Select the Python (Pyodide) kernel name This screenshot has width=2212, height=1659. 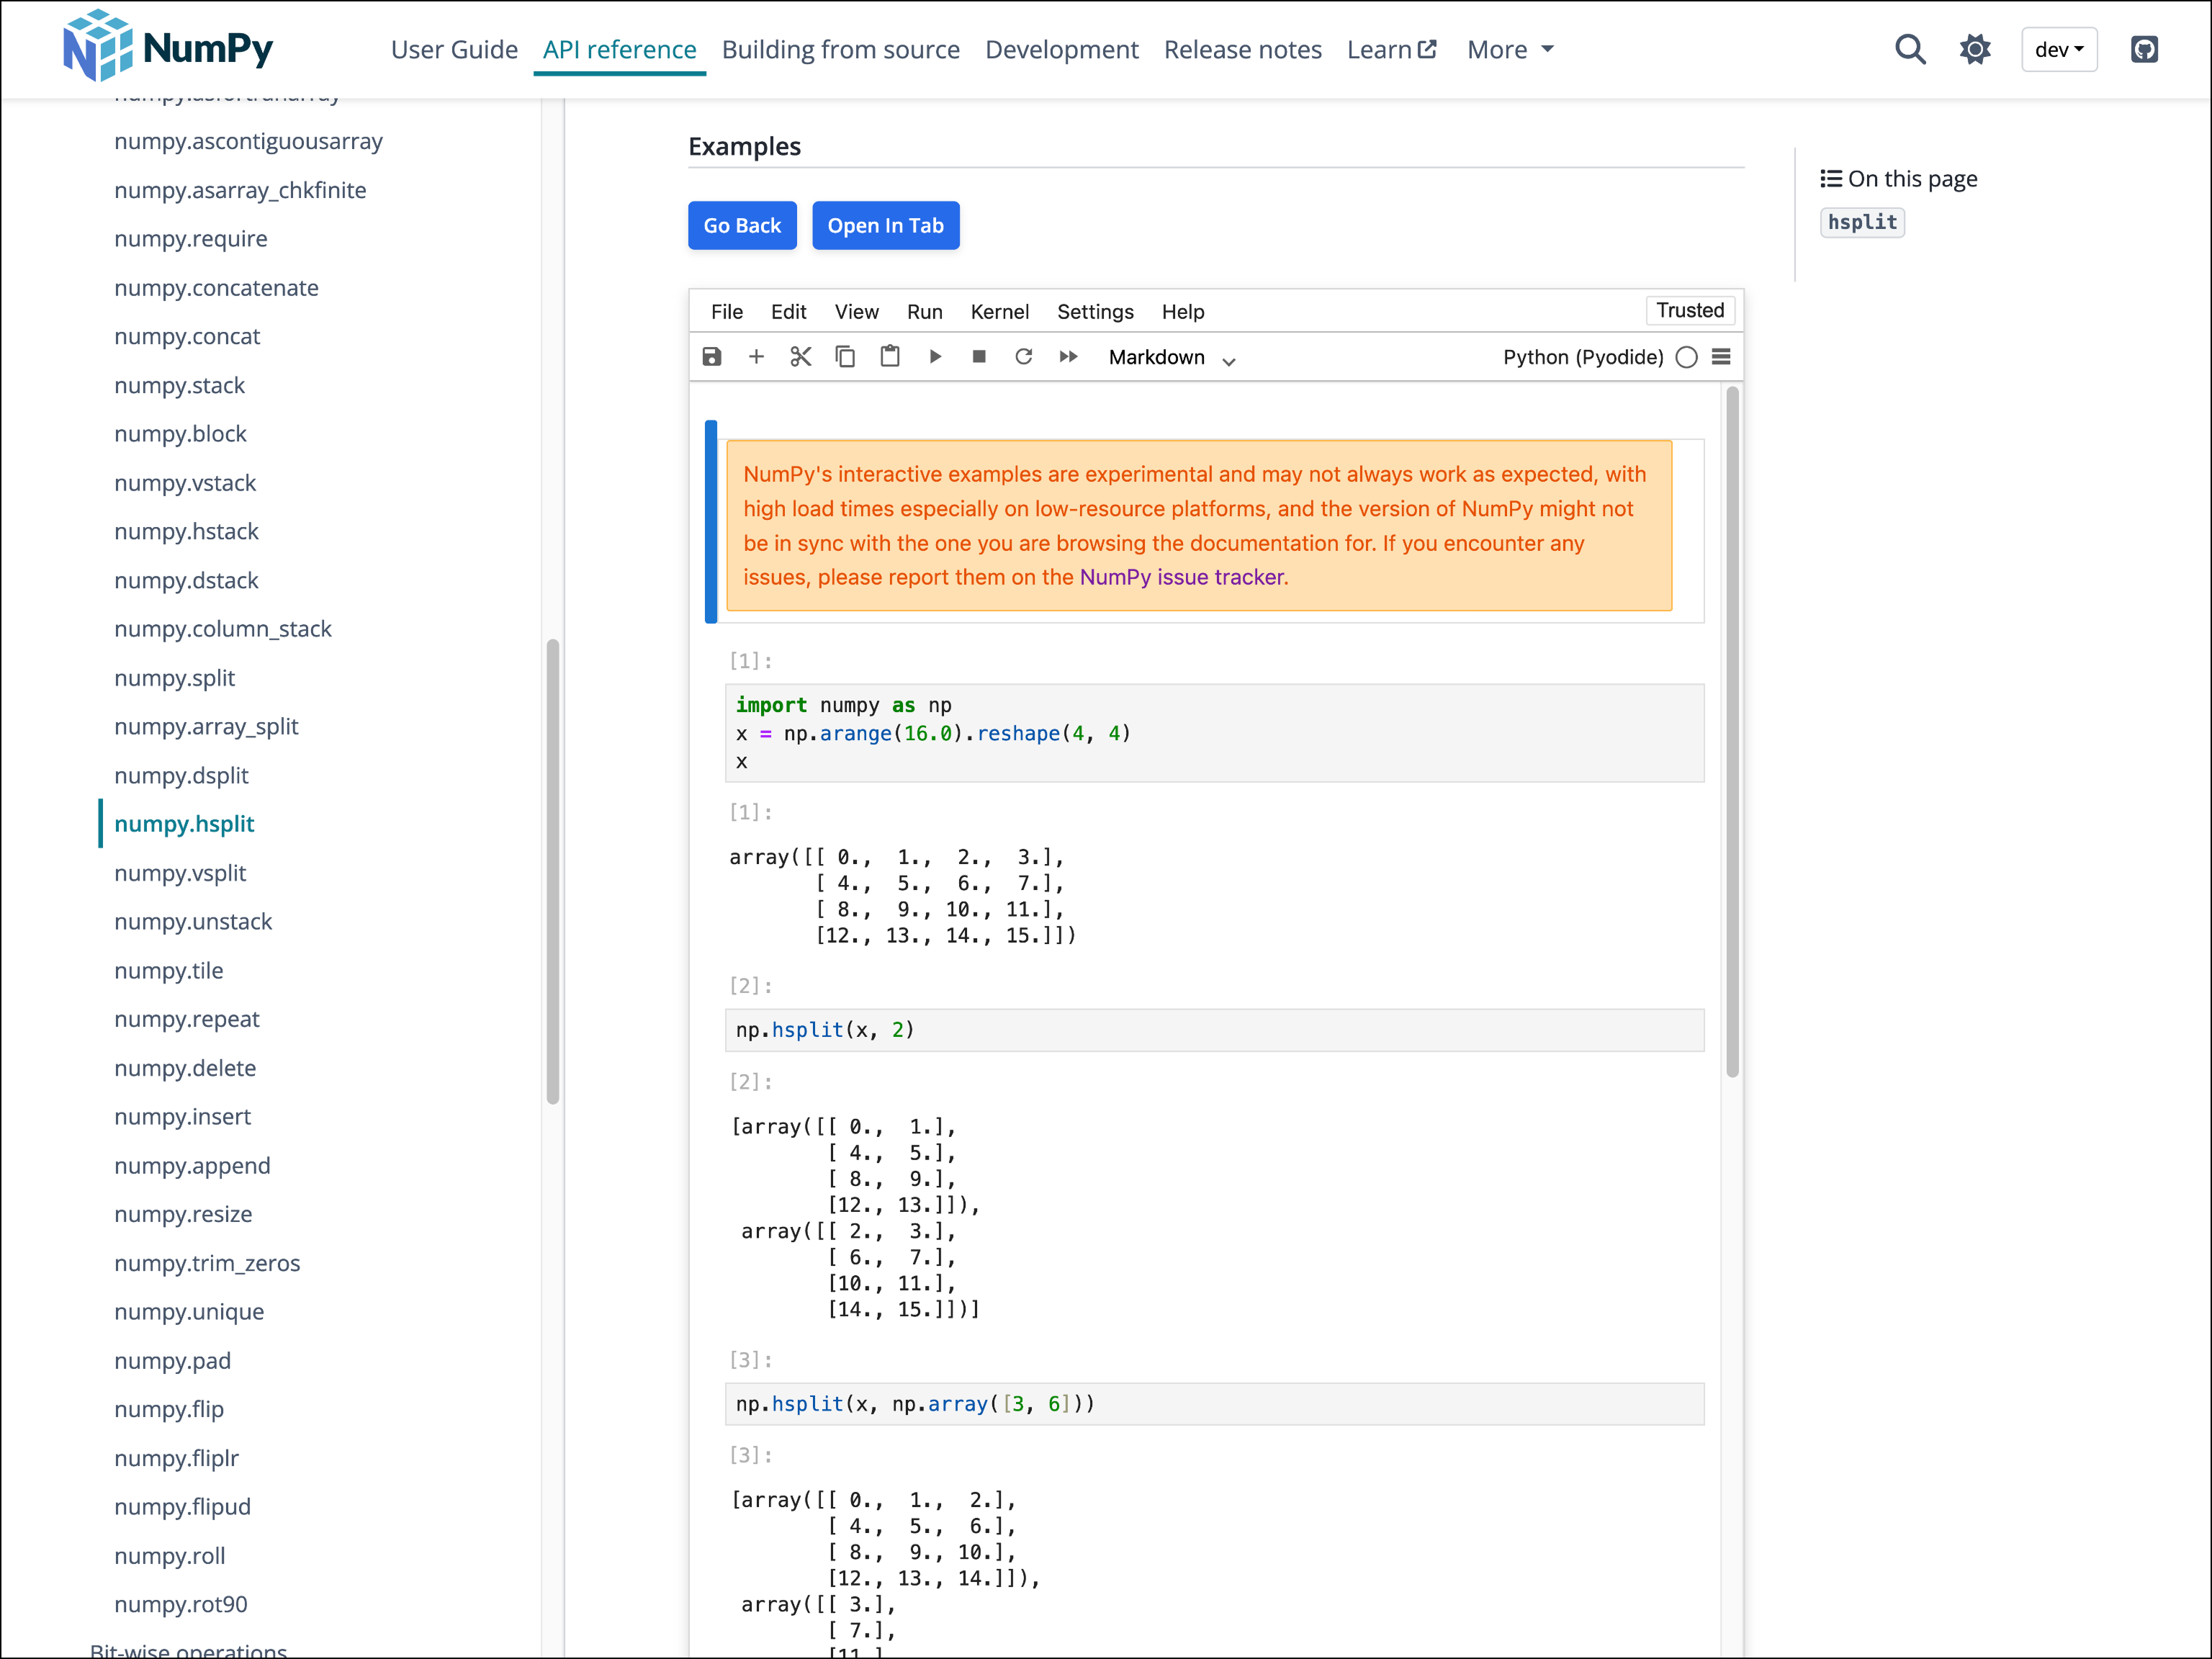click(x=1583, y=358)
